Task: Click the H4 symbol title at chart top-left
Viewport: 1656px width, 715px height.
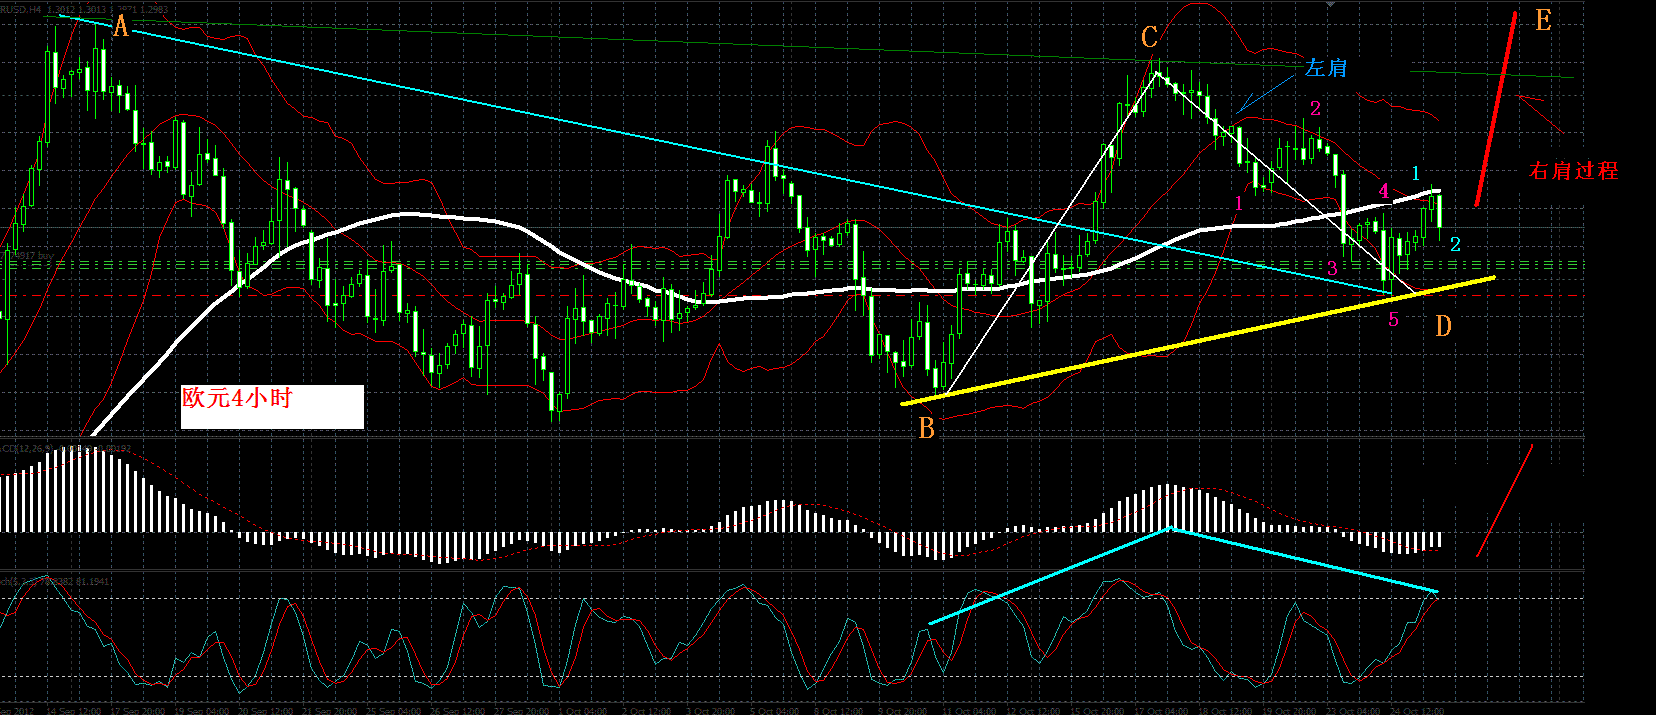Action: (85, 9)
